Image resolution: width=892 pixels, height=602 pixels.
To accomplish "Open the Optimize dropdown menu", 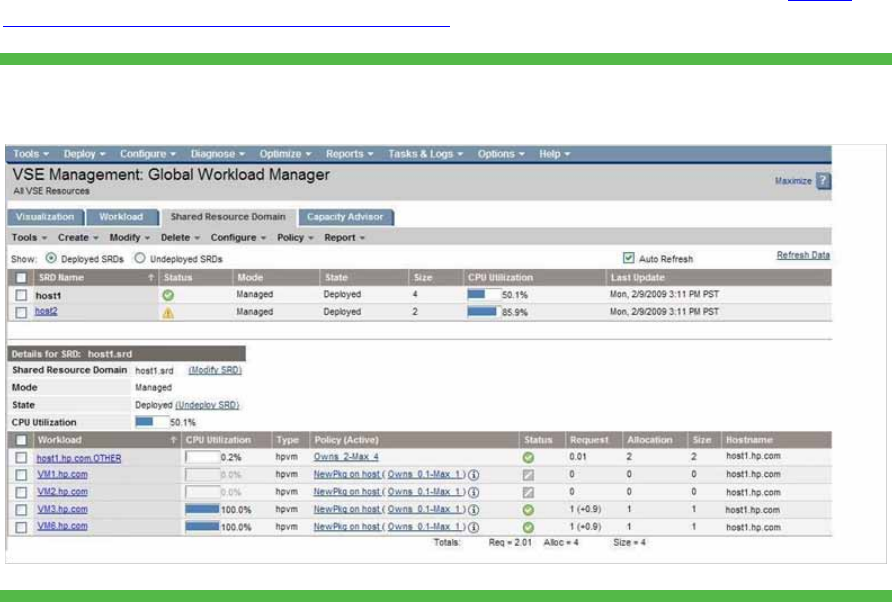I will pyautogui.click(x=285, y=154).
